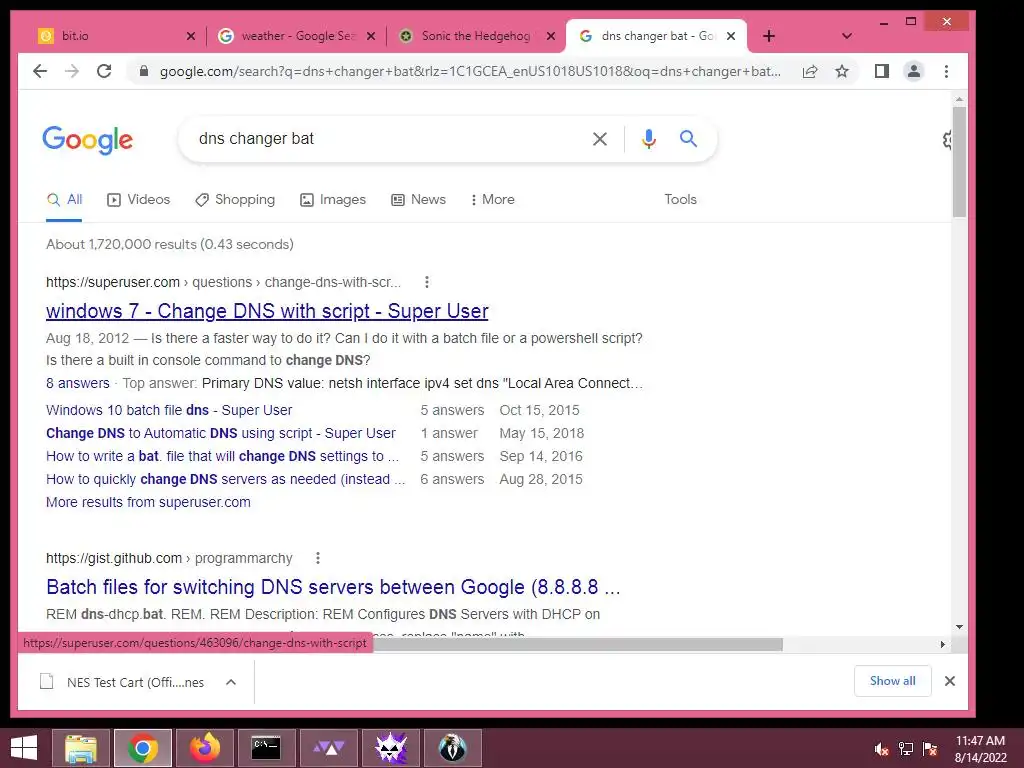Select the News search filter
The image size is (1024, 768).
coord(419,200)
